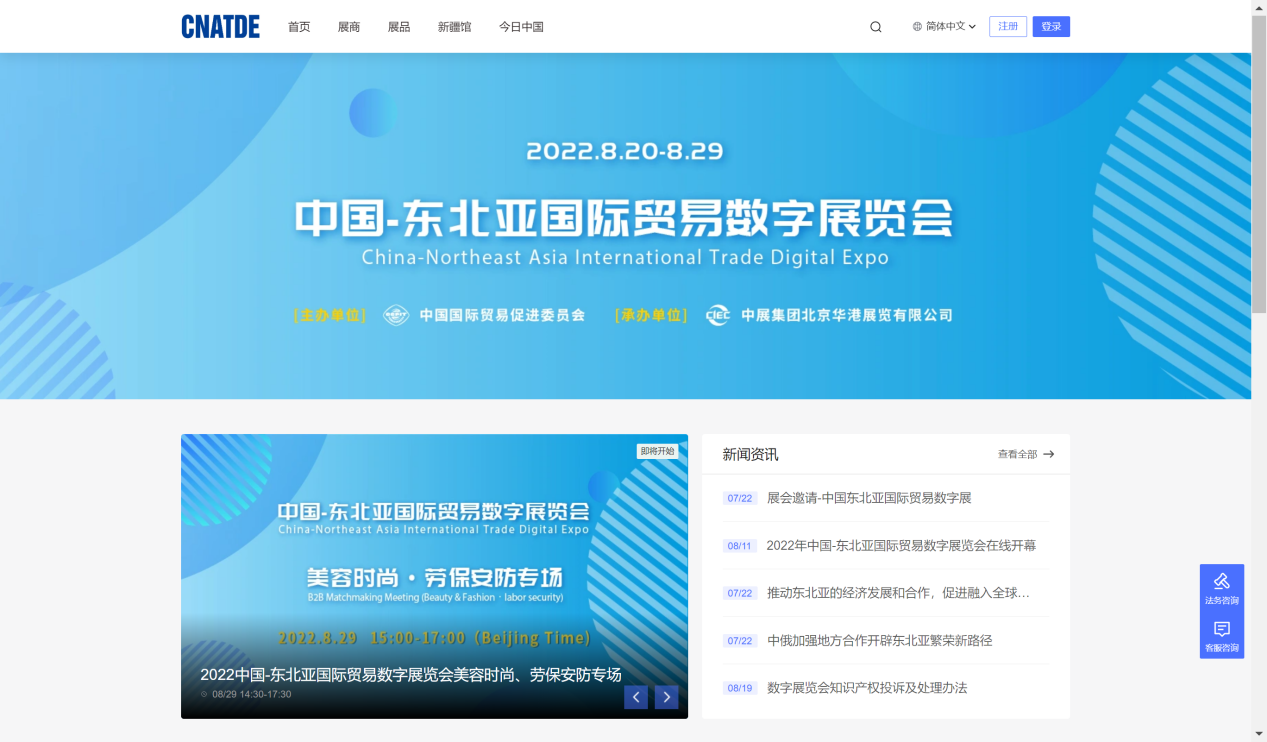Go to the 首页 menu item
Screen dimensions: 1267x742
coord(299,27)
